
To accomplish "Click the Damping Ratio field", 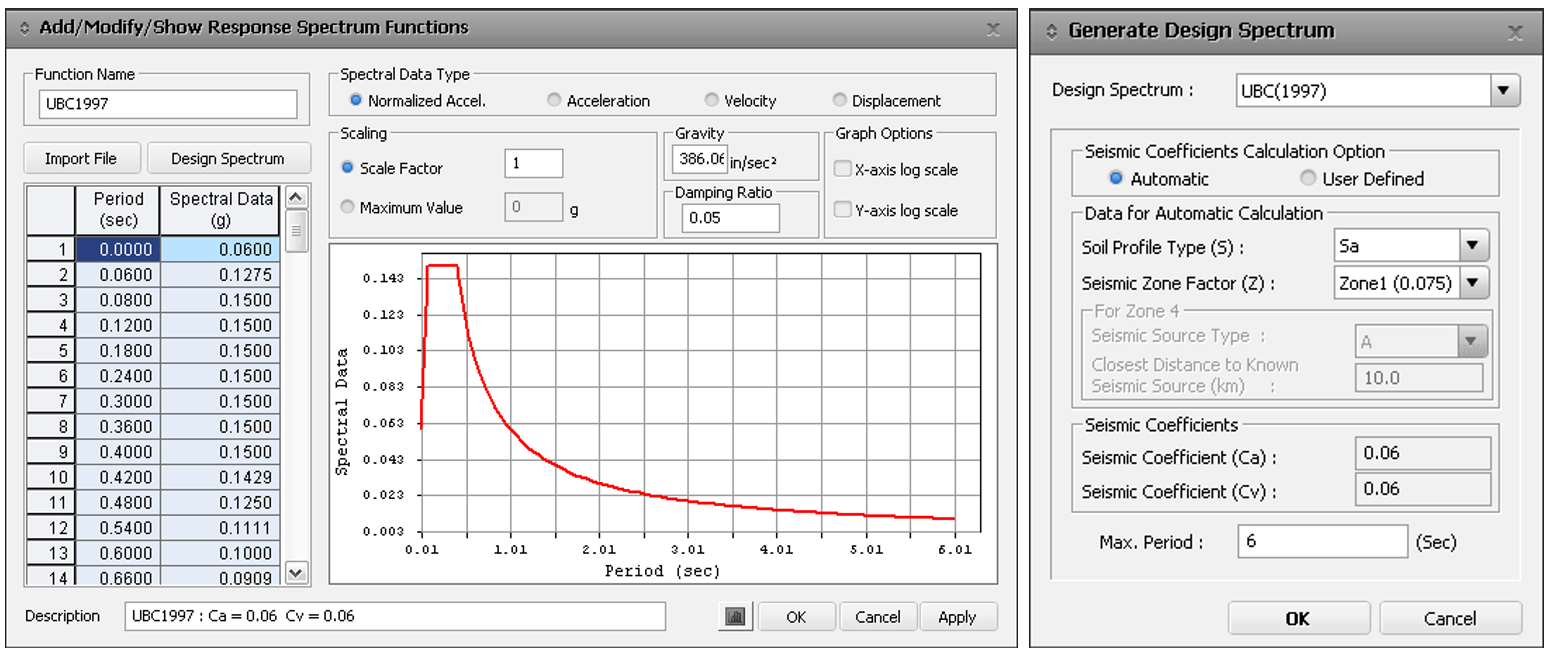I will coord(730,218).
